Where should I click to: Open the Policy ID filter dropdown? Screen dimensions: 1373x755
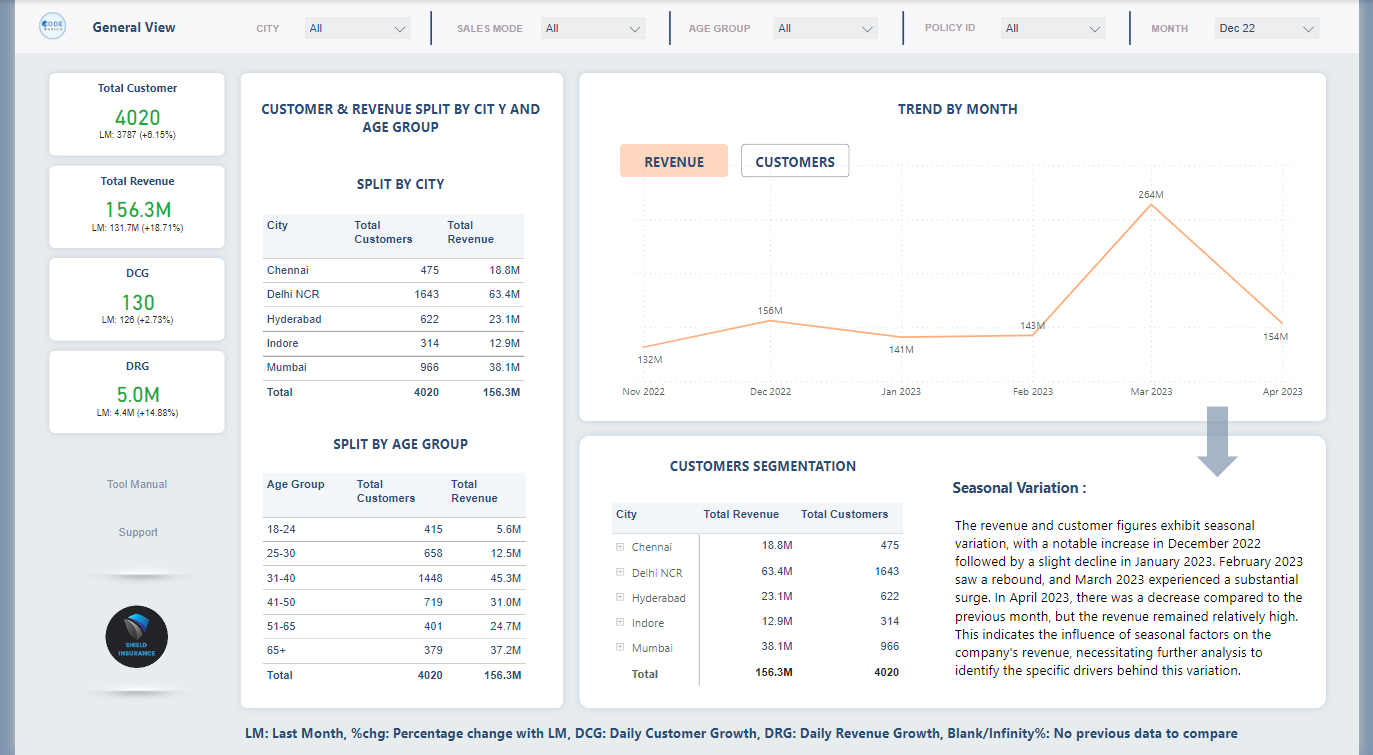[x=1053, y=29]
